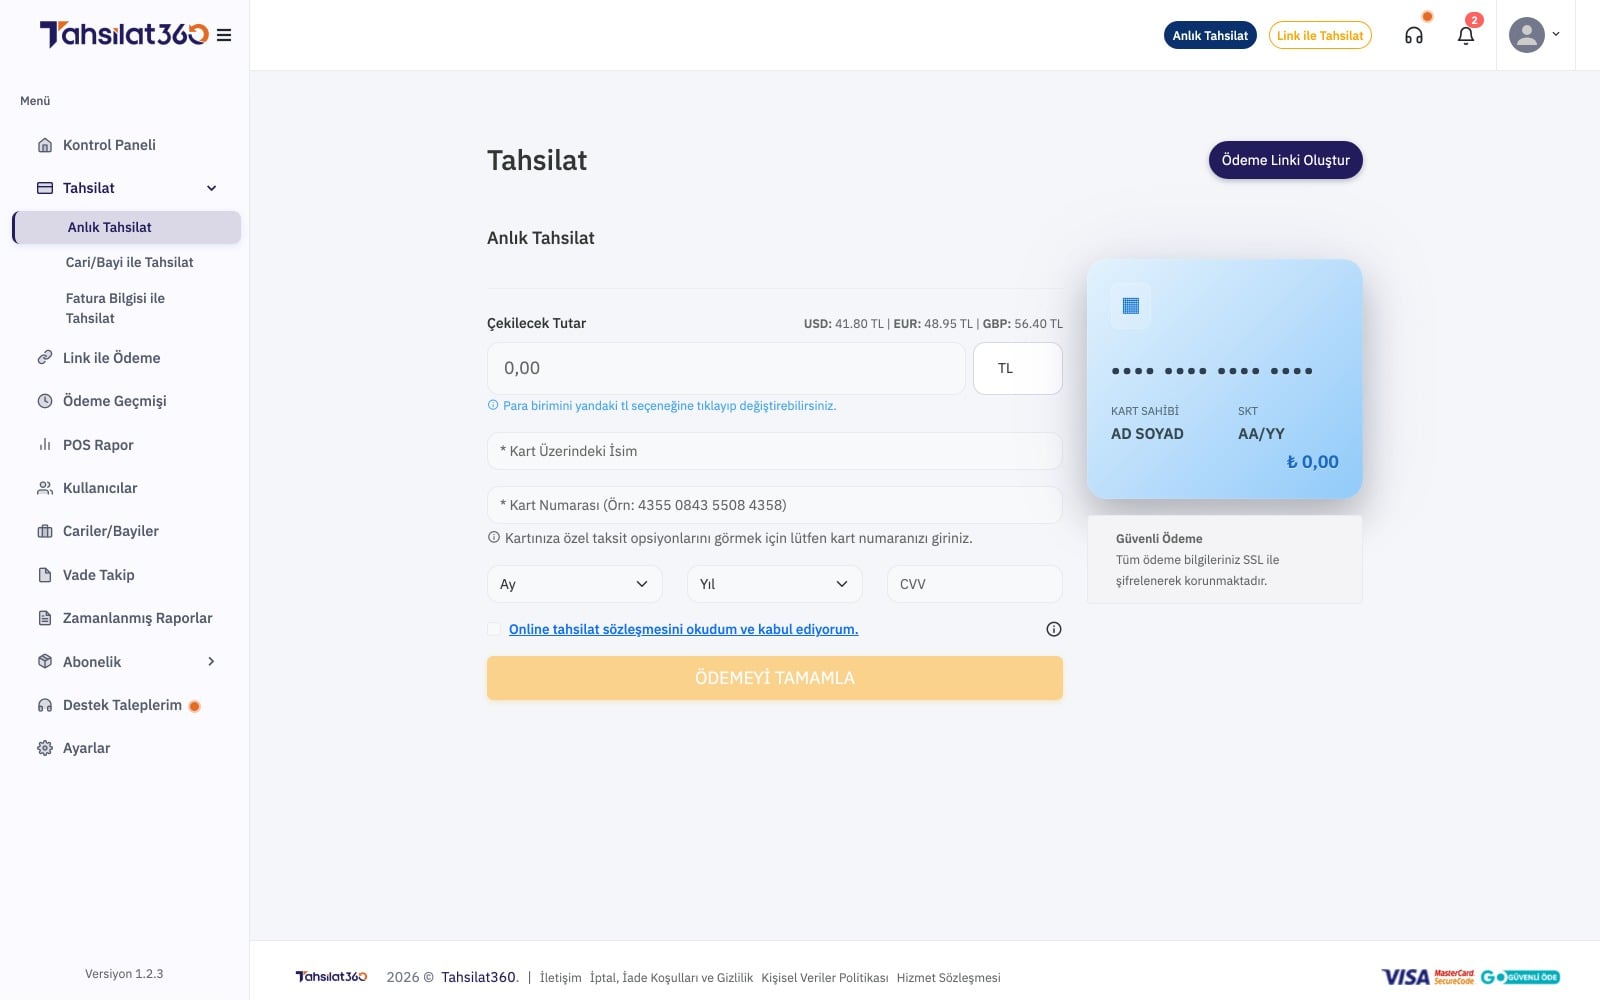
Task: Click the Kart Üzerindeki İsim field
Action: [774, 451]
